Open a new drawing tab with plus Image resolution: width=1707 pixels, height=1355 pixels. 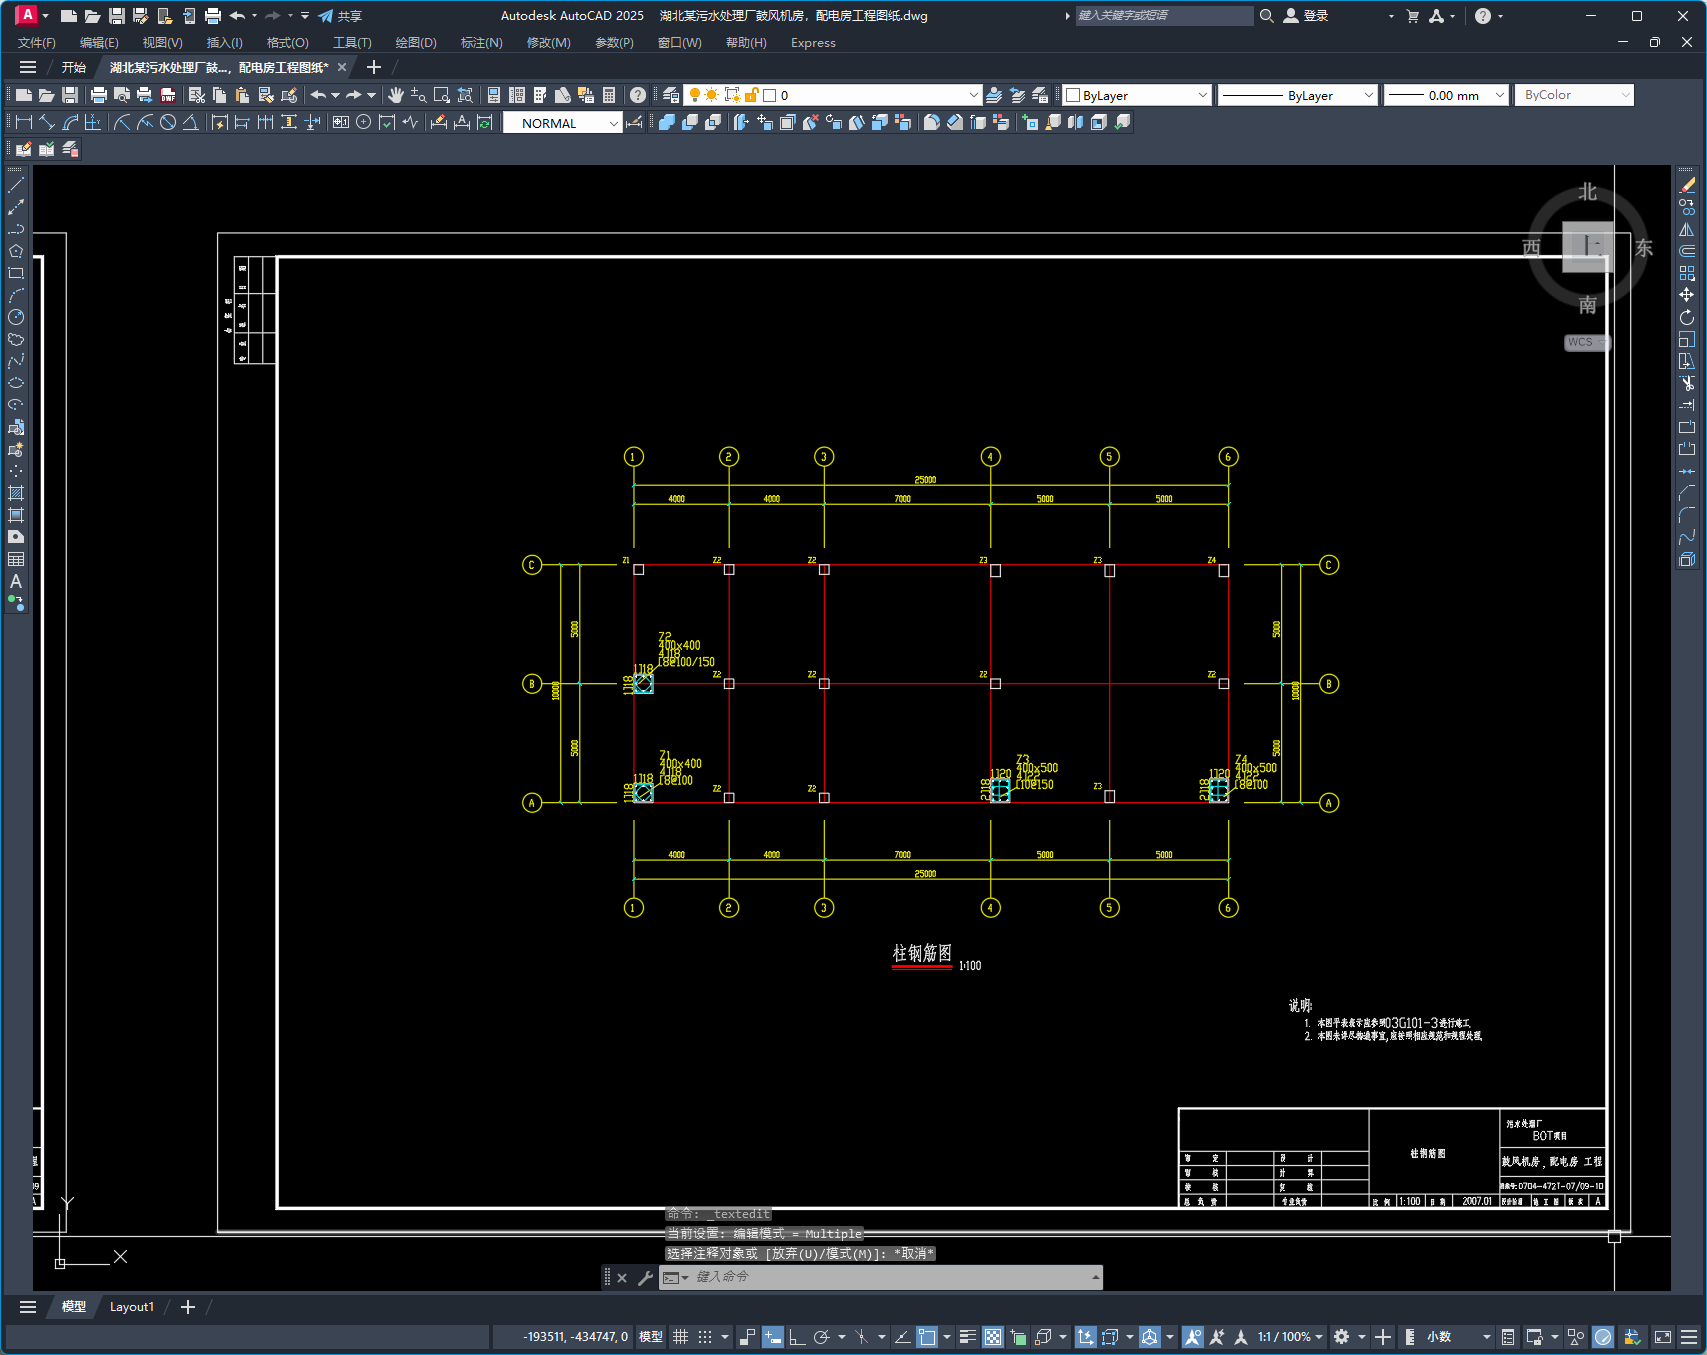pos(374,67)
